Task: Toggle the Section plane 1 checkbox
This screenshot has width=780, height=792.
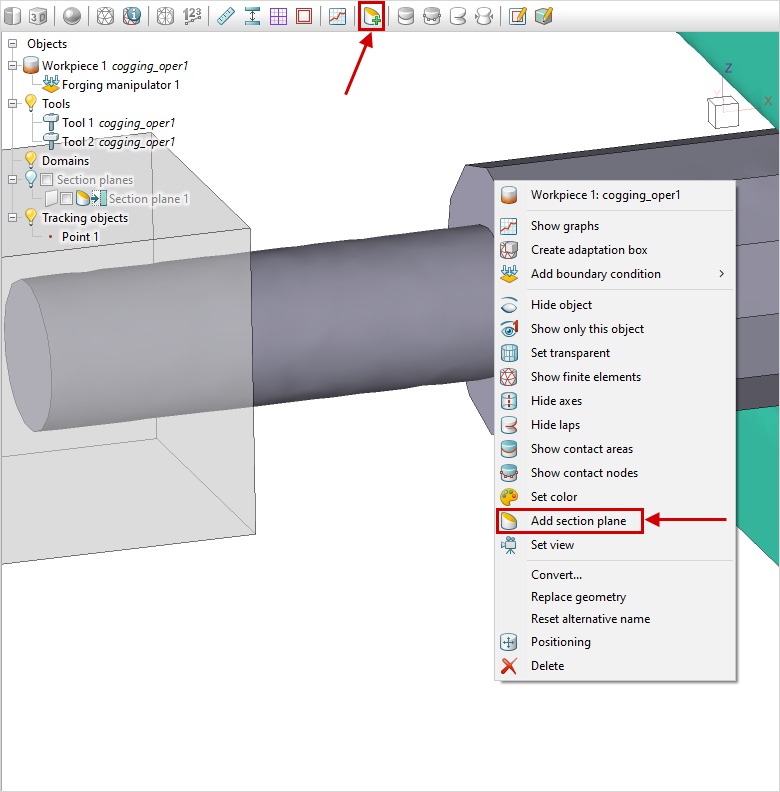Action: pyautogui.click(x=66, y=199)
